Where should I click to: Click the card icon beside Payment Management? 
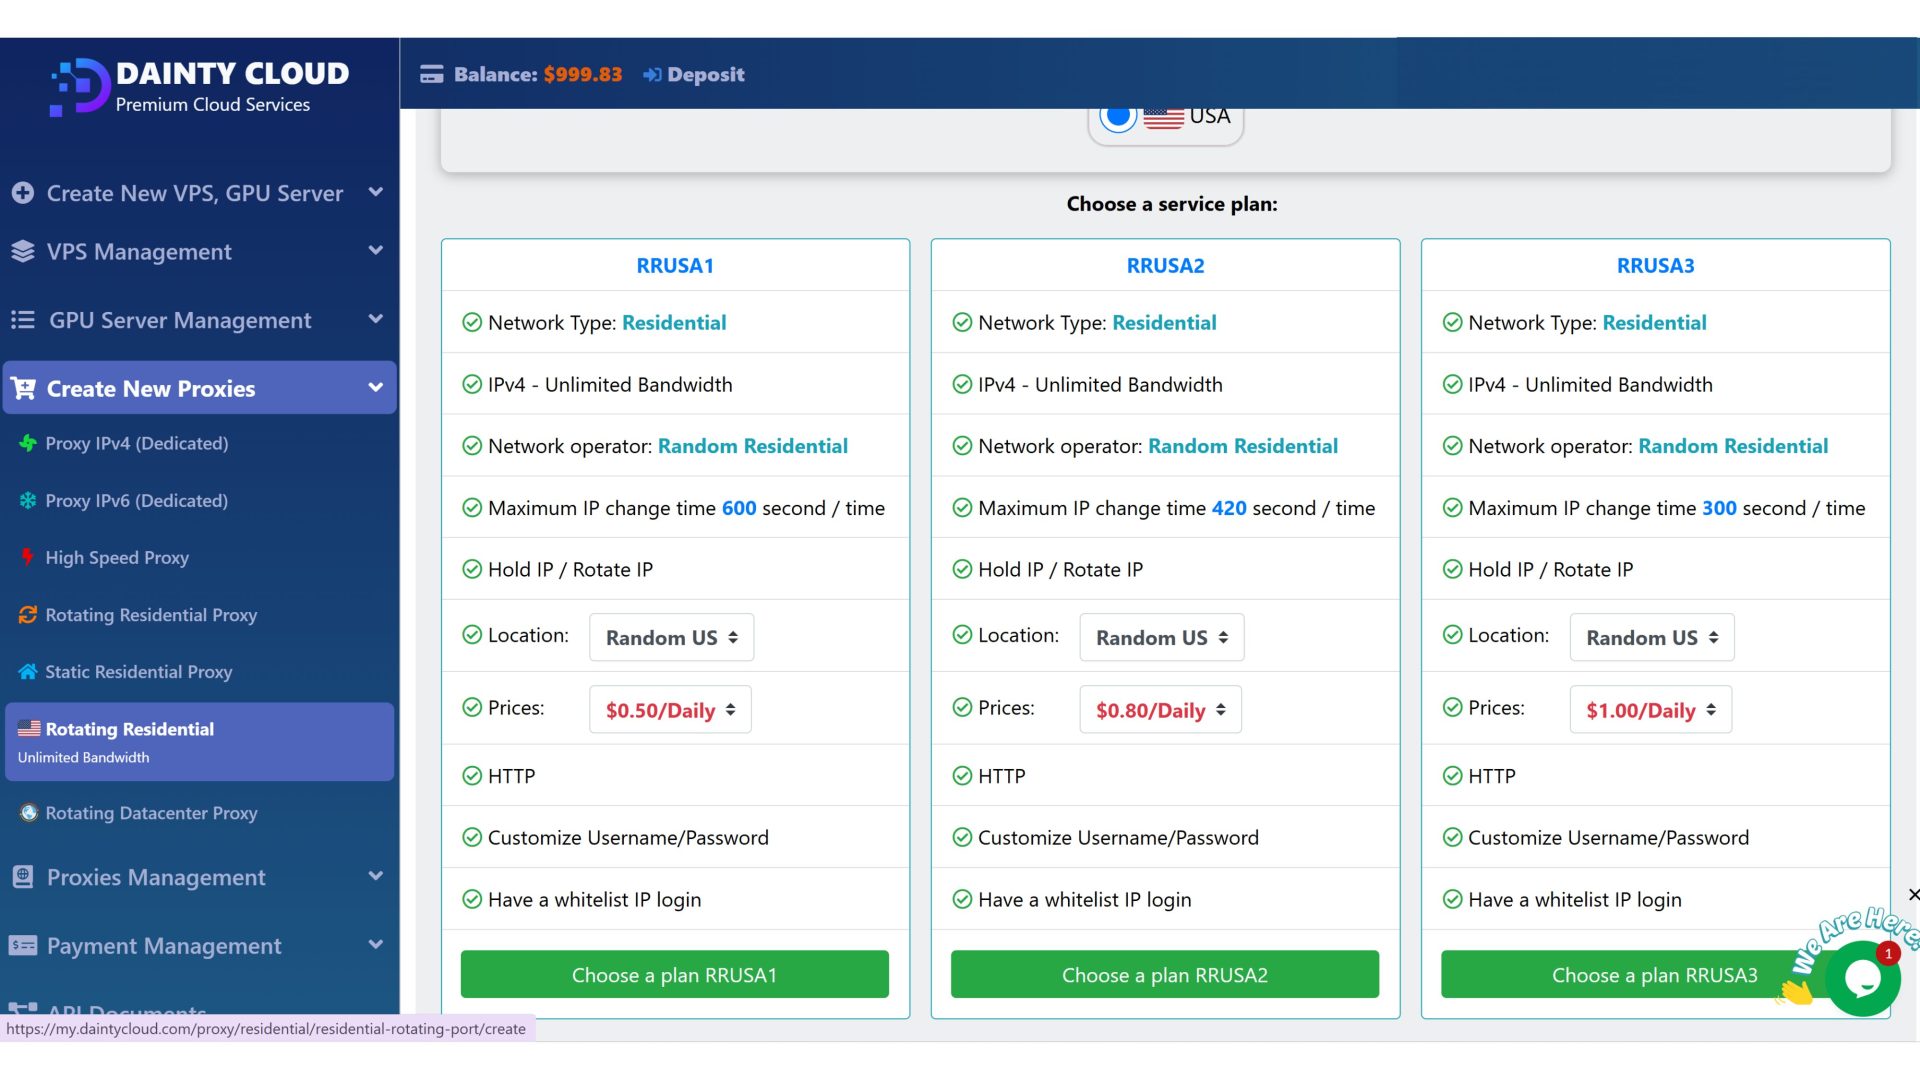point(23,945)
